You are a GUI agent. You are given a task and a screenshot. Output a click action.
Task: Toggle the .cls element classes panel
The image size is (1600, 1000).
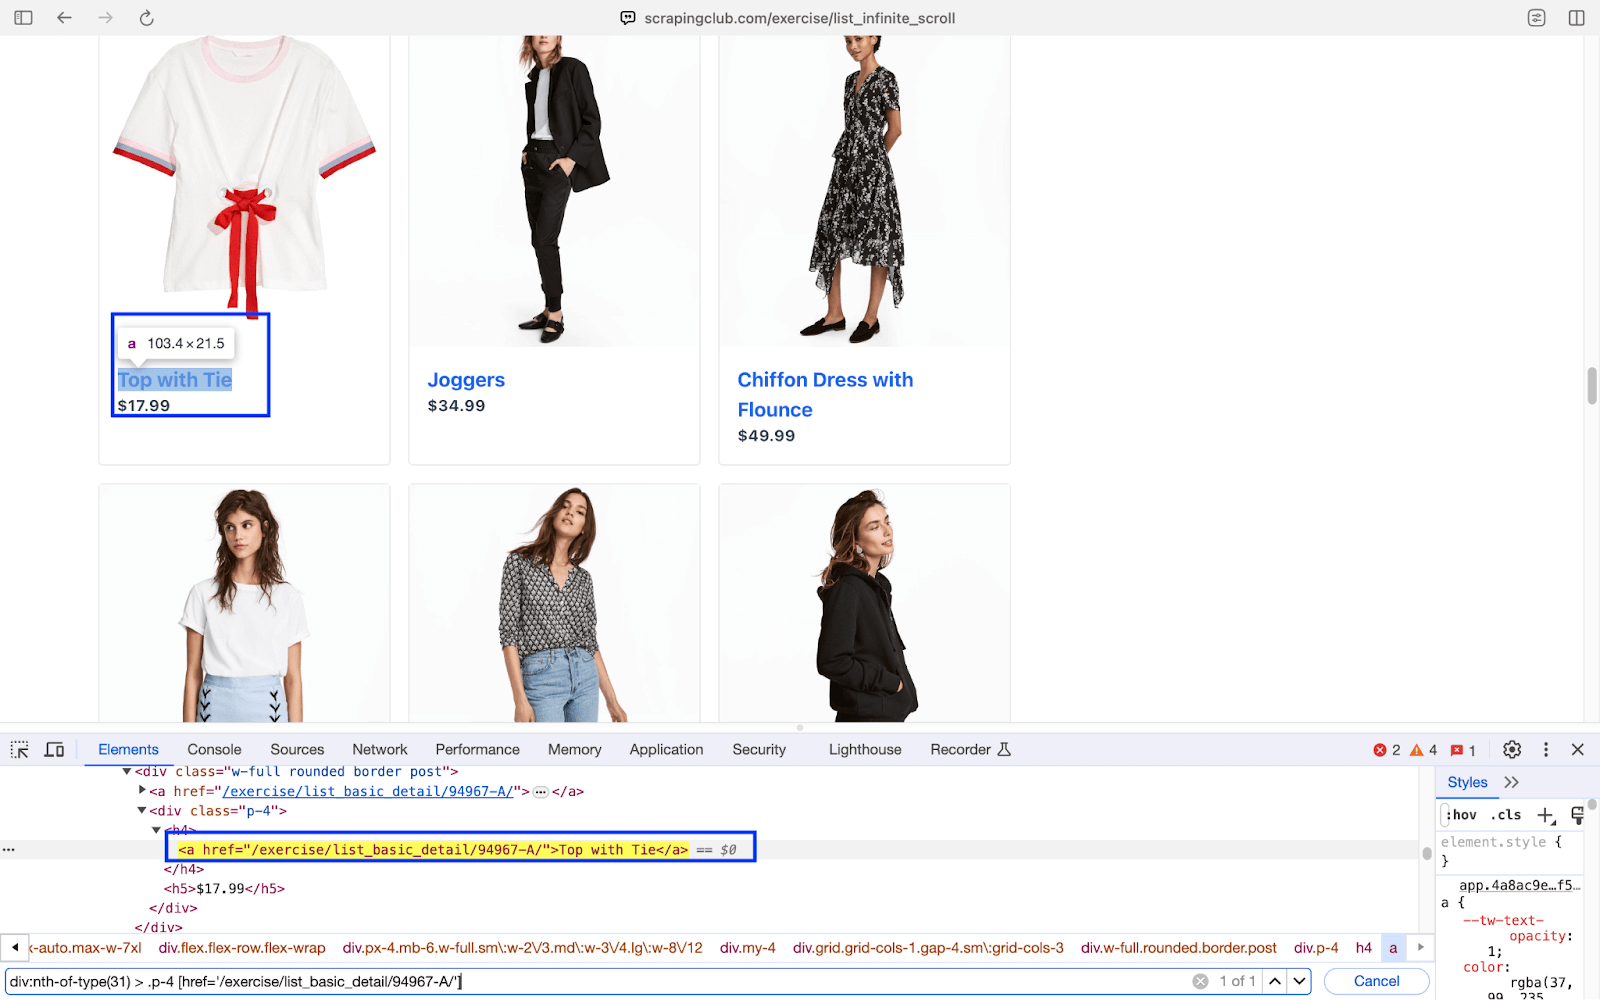(1506, 815)
